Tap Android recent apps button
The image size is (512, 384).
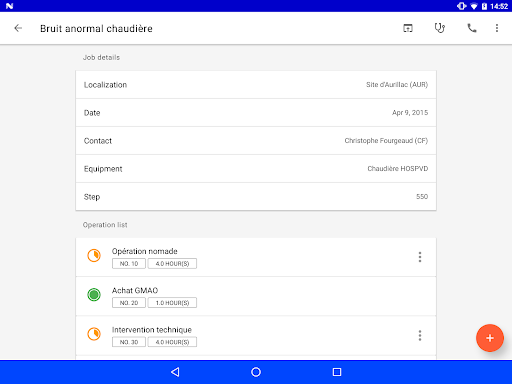coord(337,372)
